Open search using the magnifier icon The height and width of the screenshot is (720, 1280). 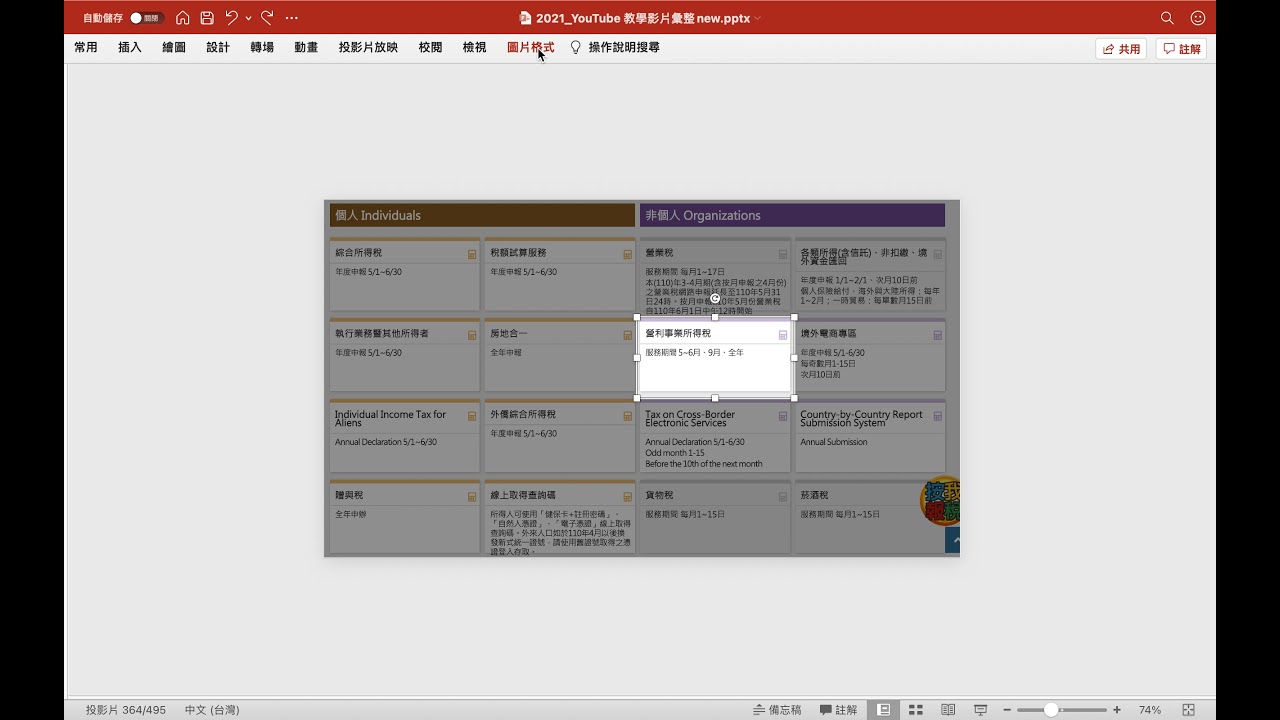click(x=1166, y=17)
